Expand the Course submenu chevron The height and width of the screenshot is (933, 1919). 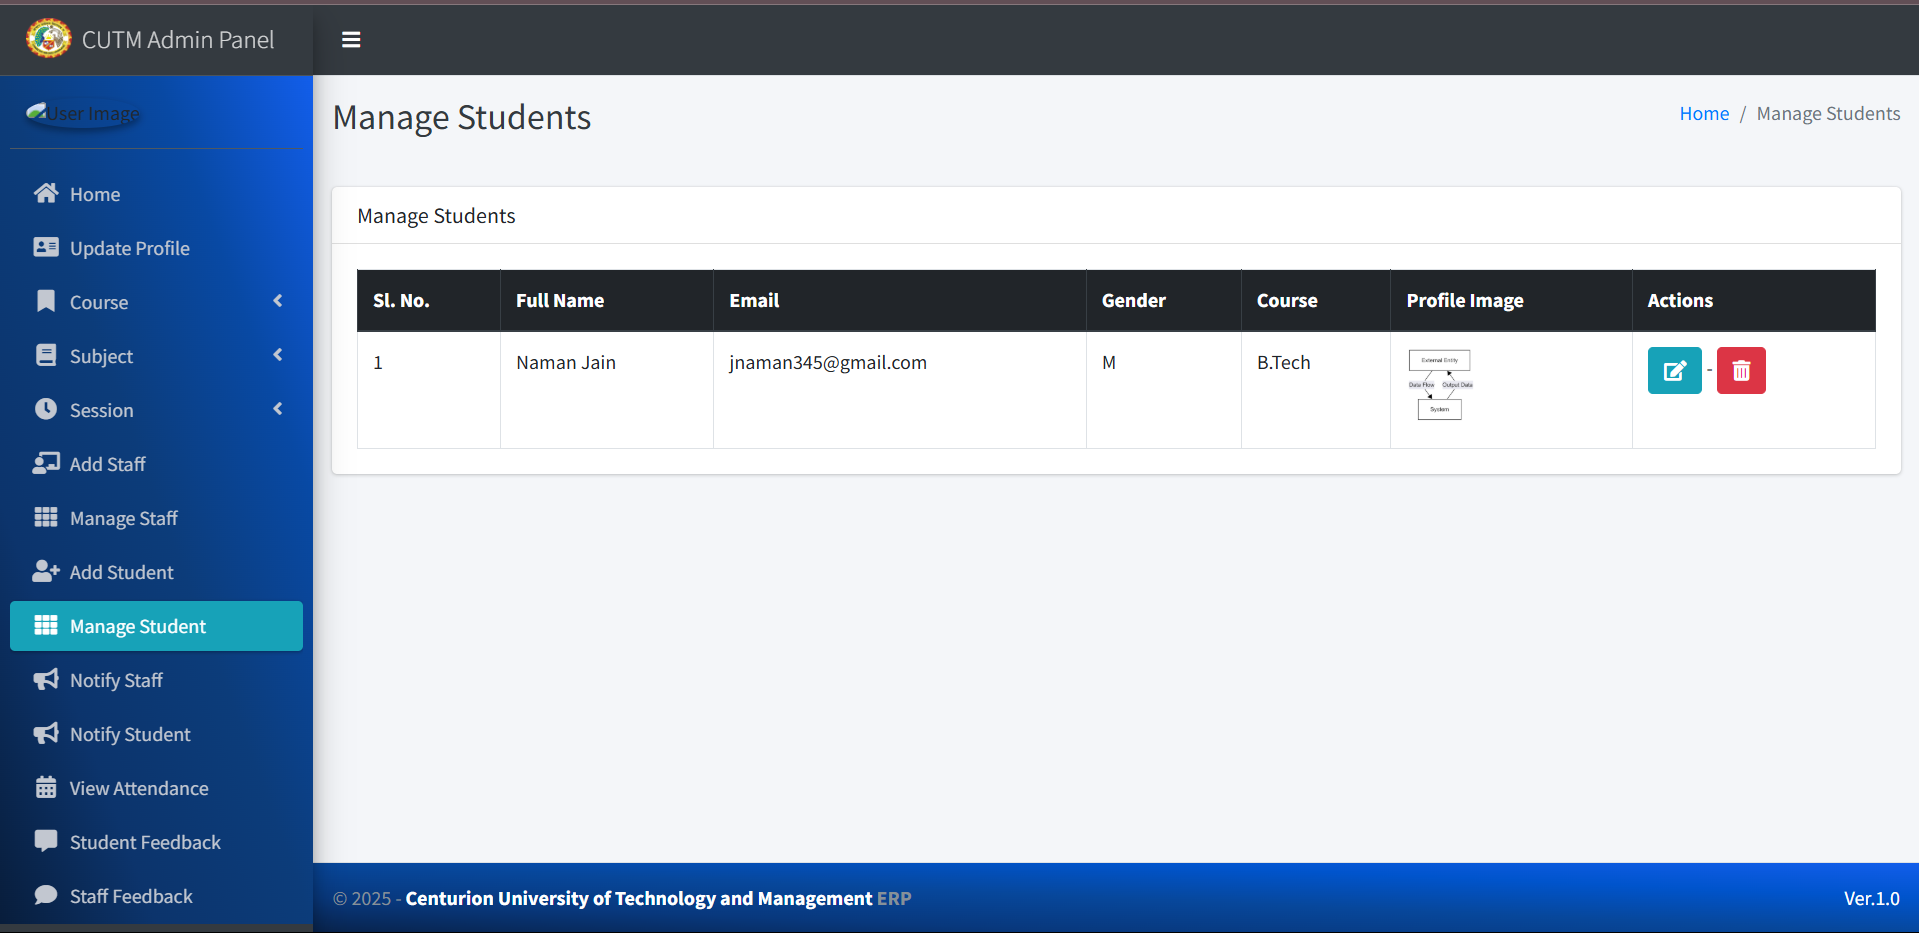pos(278,301)
